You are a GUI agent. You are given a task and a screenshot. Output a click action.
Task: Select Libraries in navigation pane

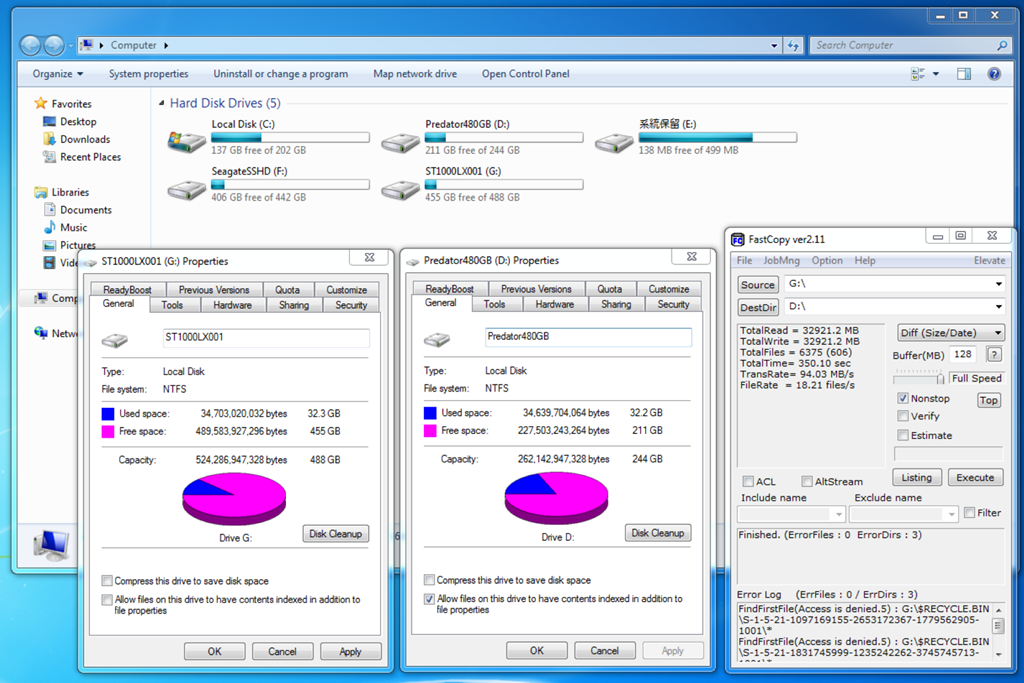[x=70, y=192]
